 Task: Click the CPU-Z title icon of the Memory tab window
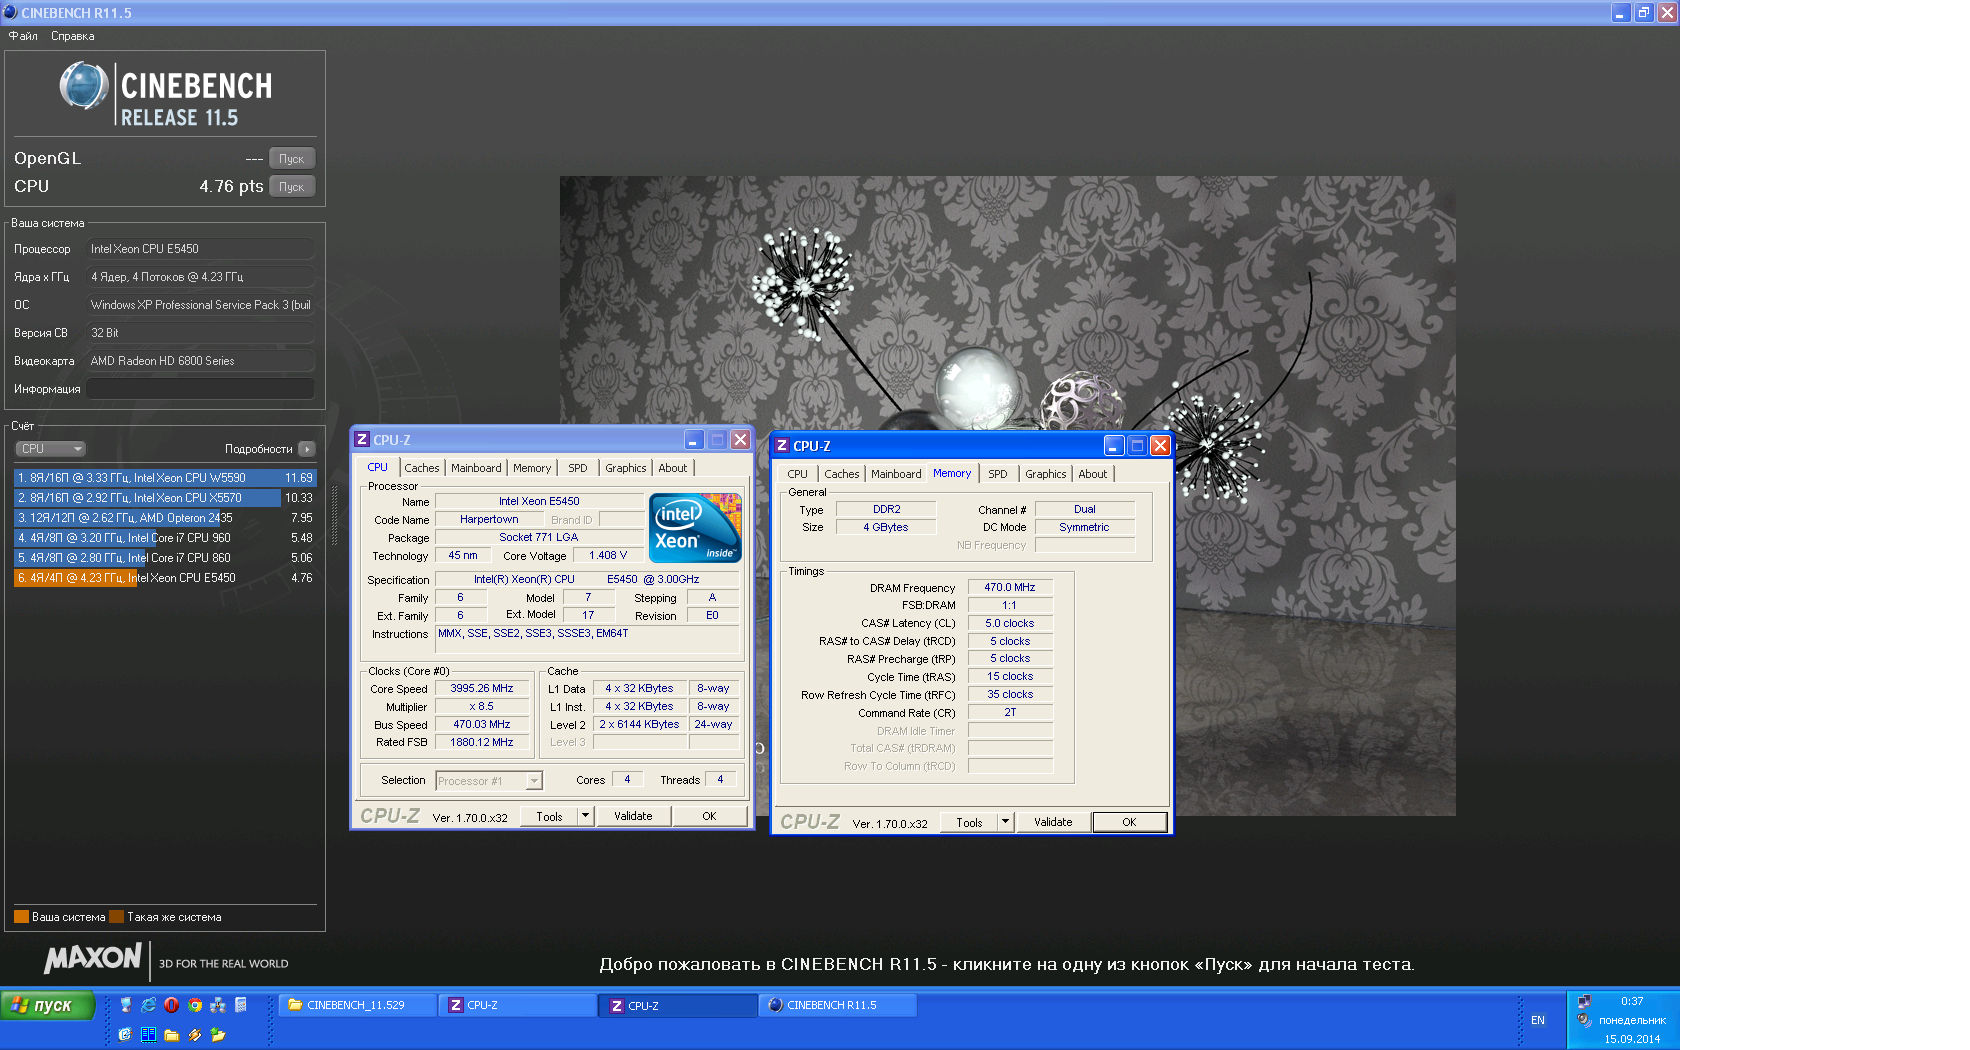(782, 445)
